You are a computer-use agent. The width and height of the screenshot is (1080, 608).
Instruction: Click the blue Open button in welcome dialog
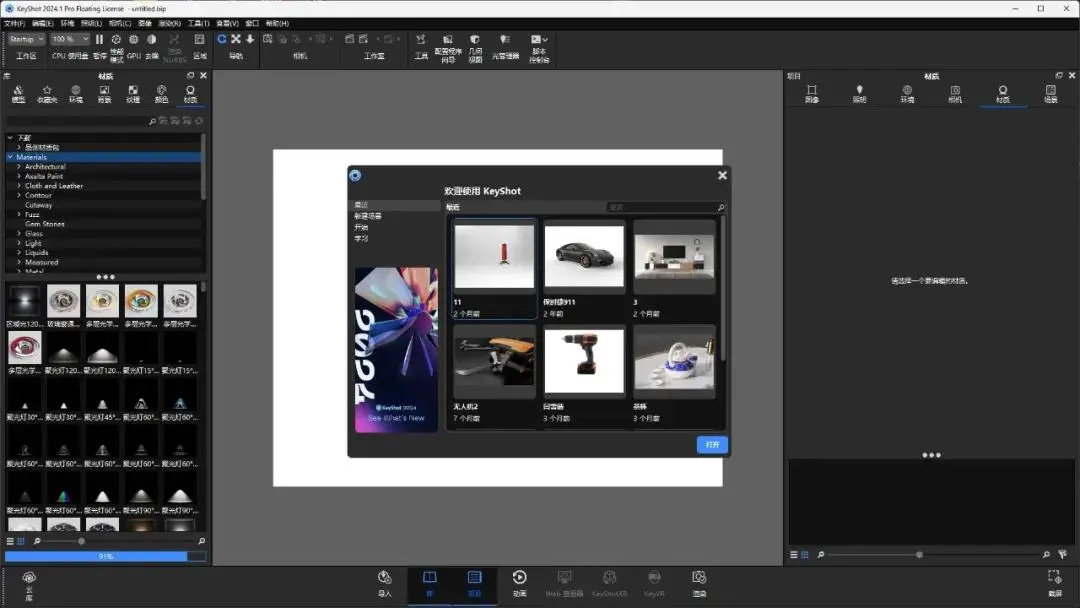(x=712, y=445)
